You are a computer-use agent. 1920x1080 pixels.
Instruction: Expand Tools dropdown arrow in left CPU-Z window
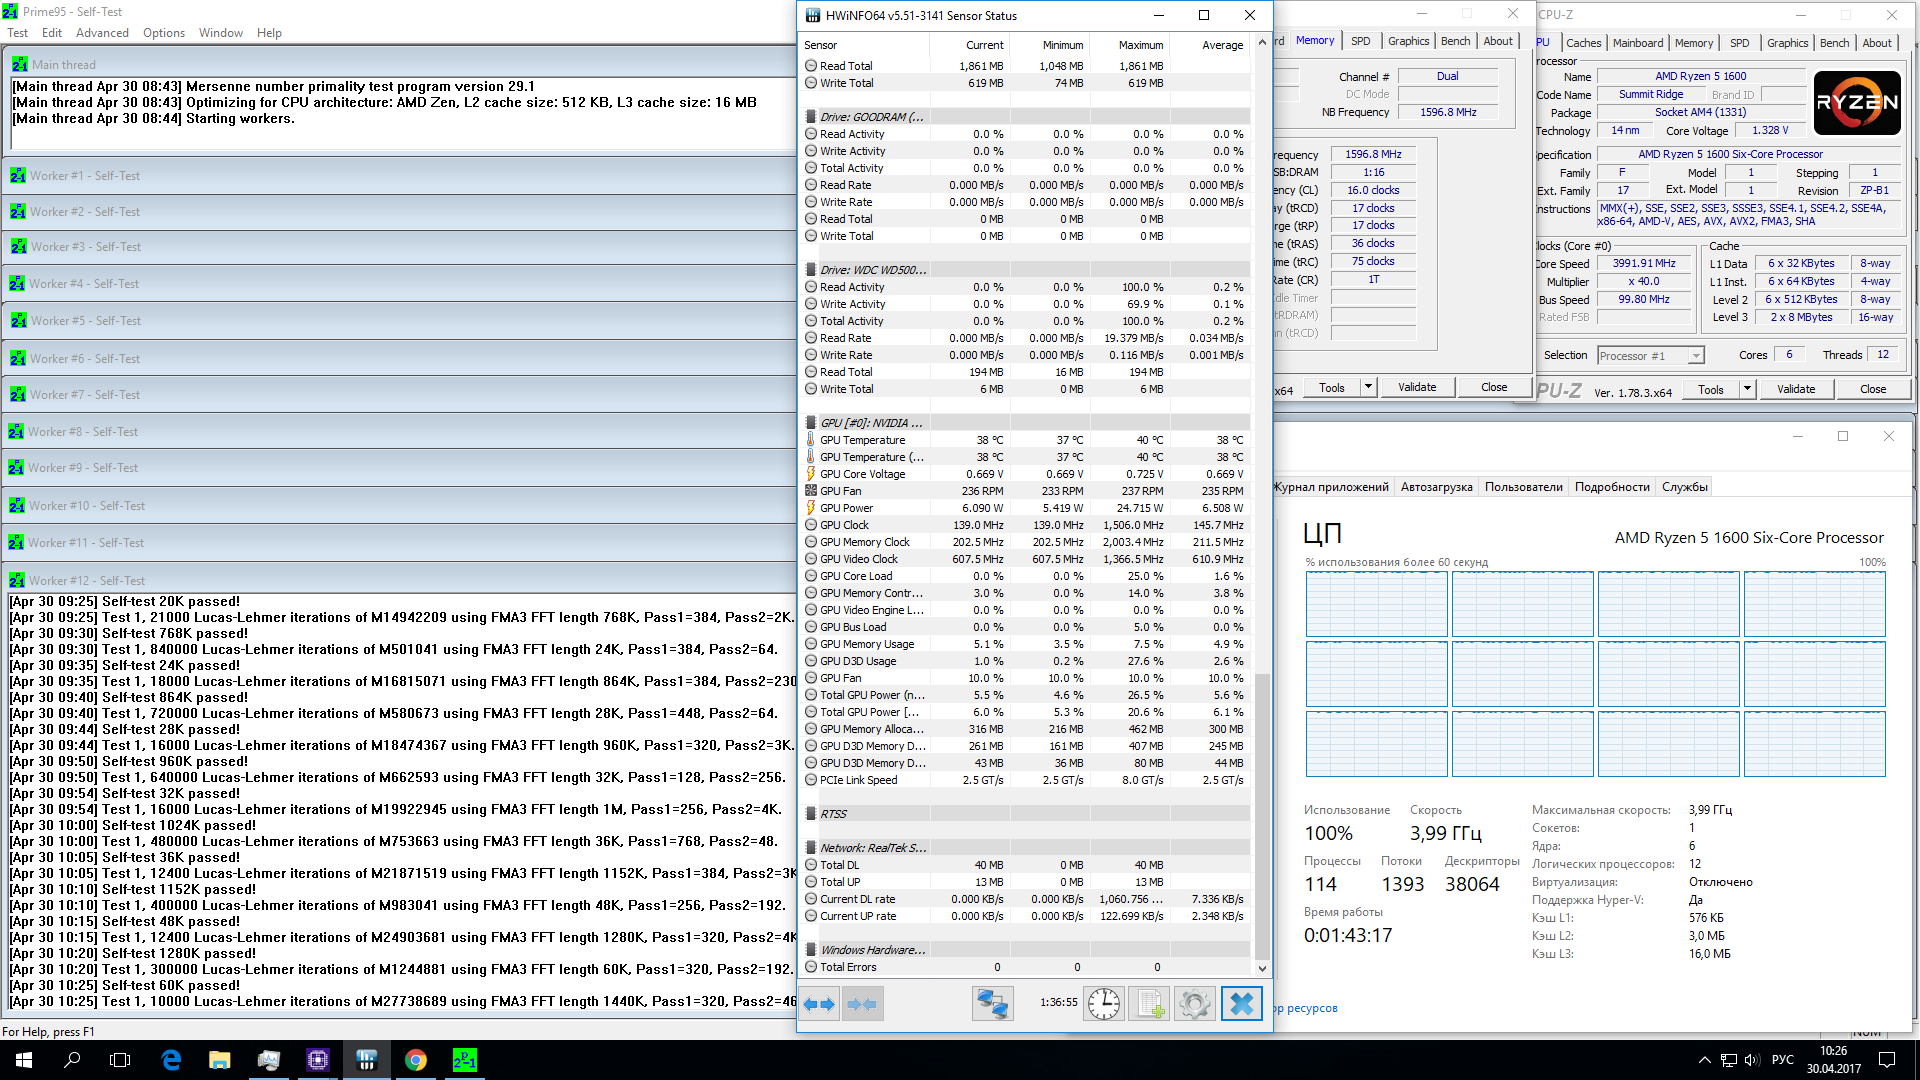point(1368,387)
